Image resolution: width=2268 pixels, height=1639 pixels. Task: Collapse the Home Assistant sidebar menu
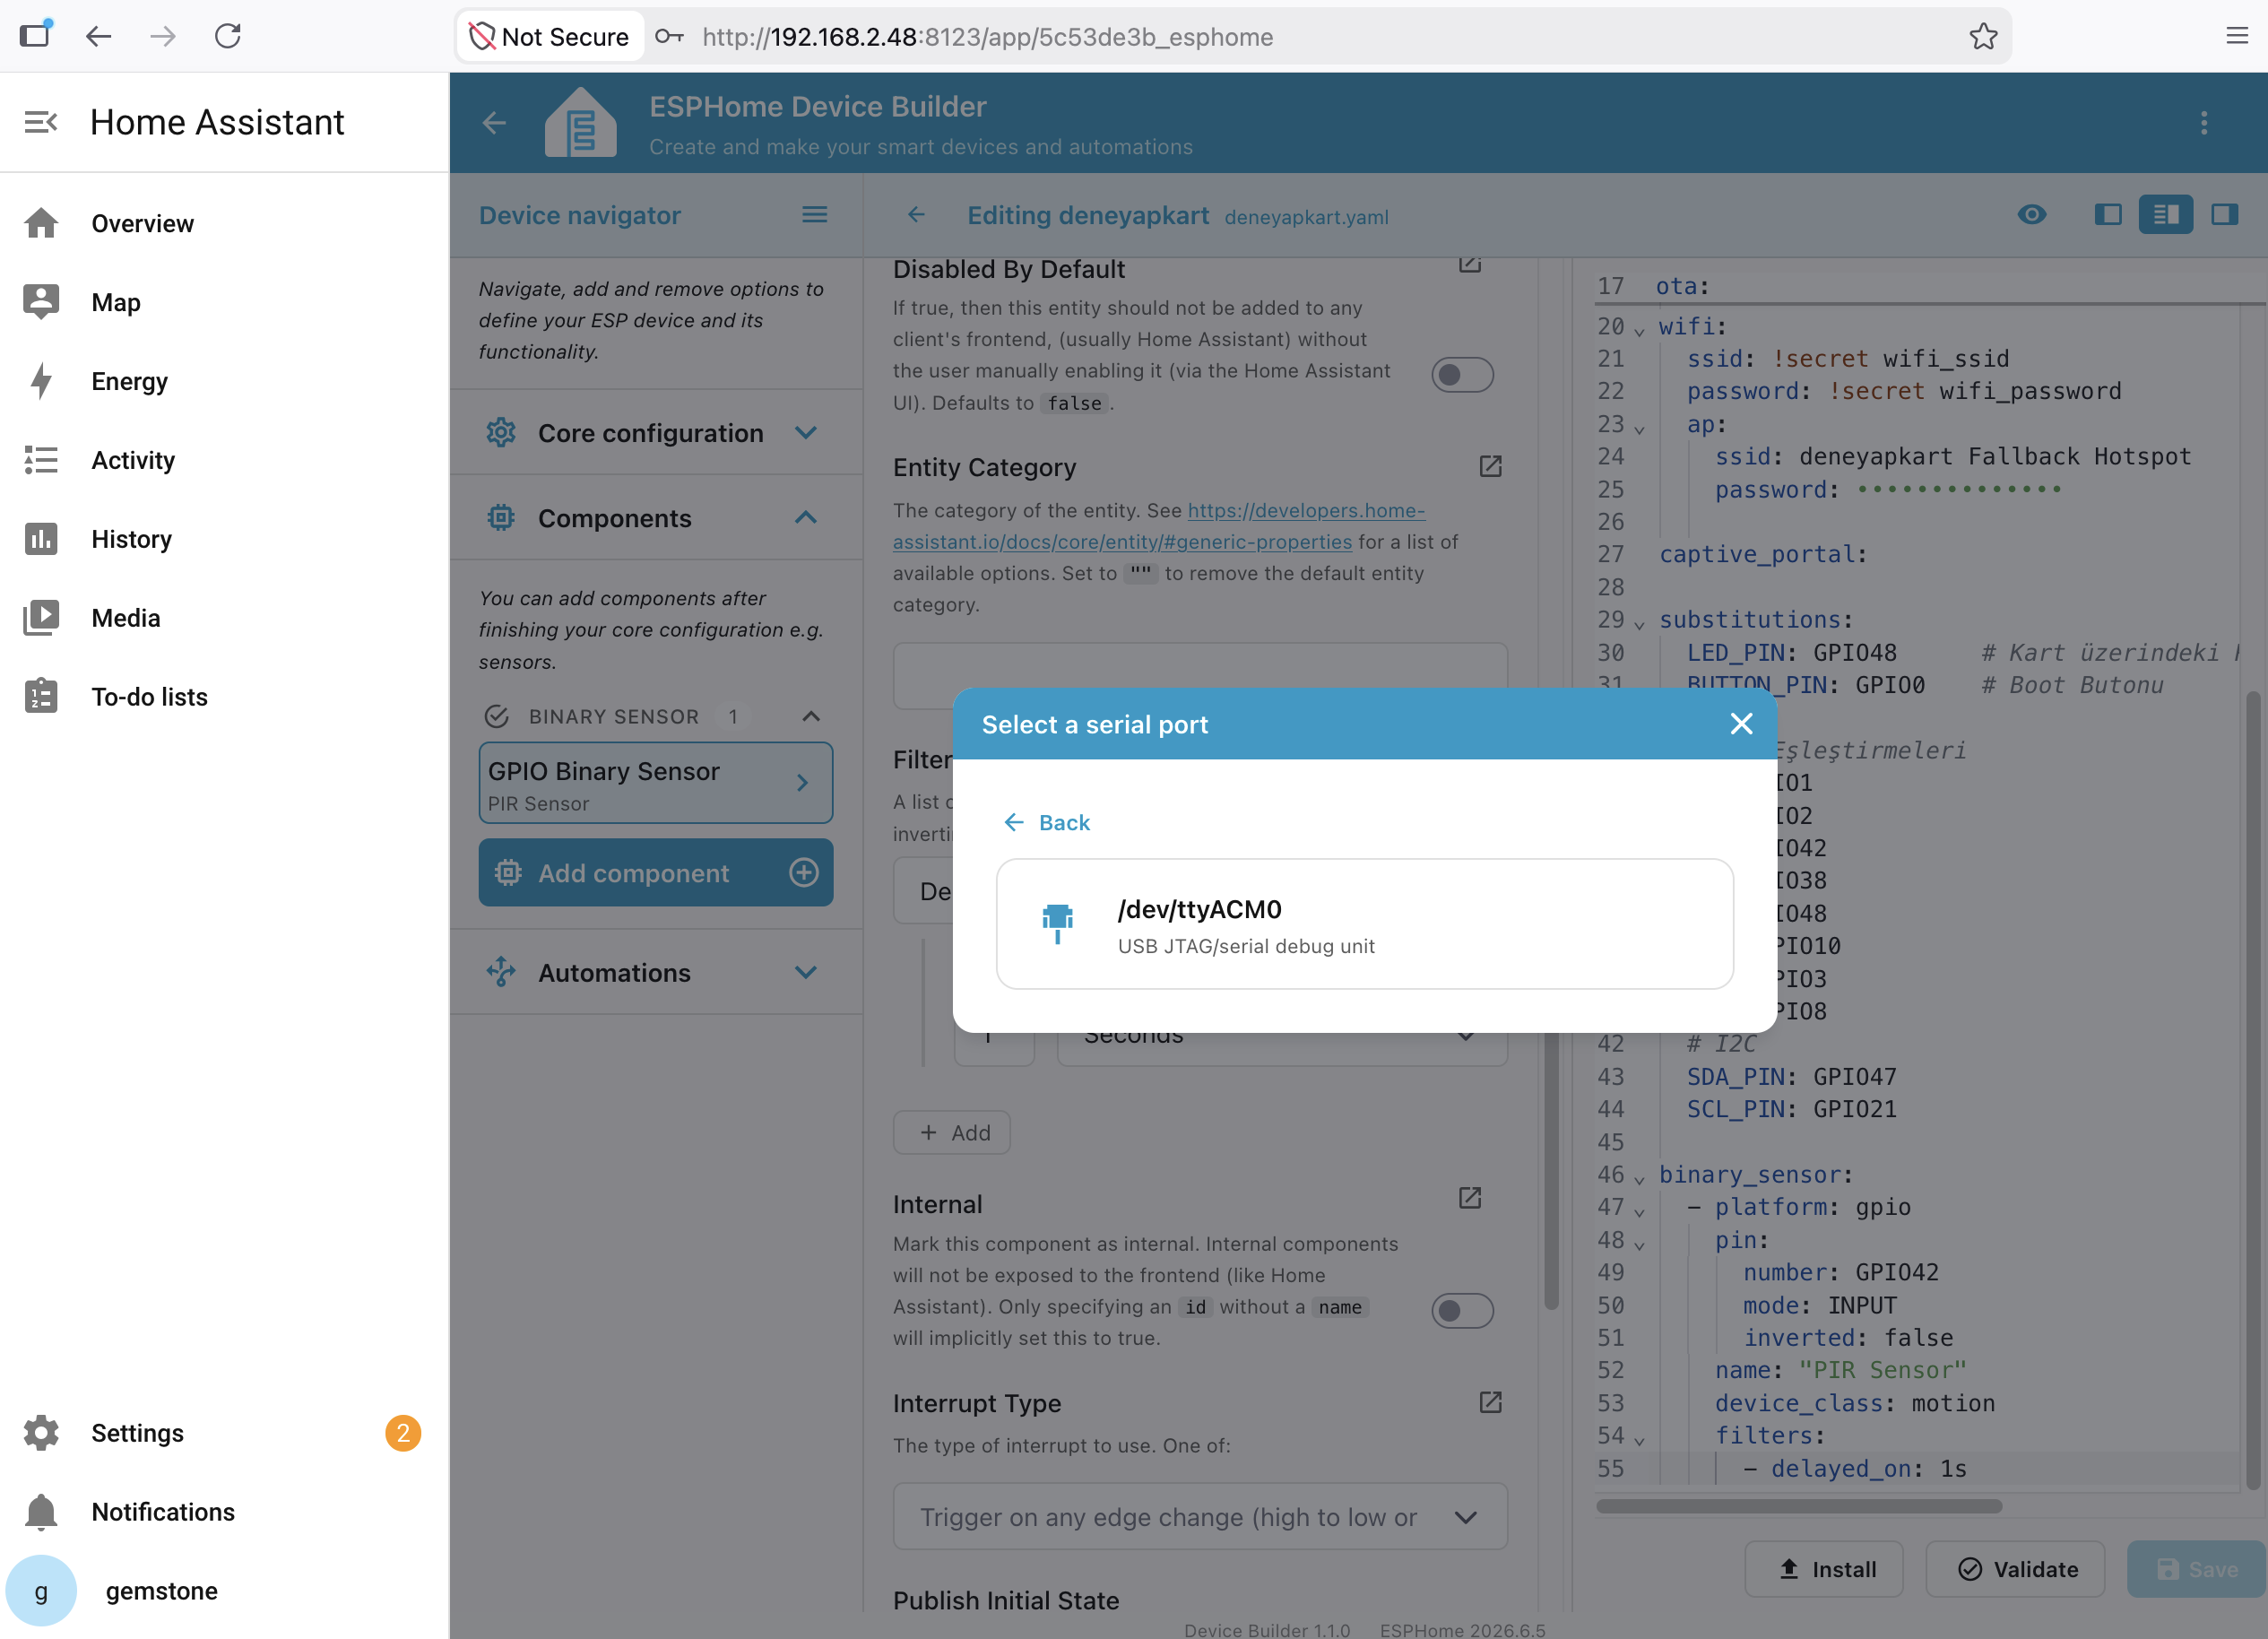[x=41, y=122]
